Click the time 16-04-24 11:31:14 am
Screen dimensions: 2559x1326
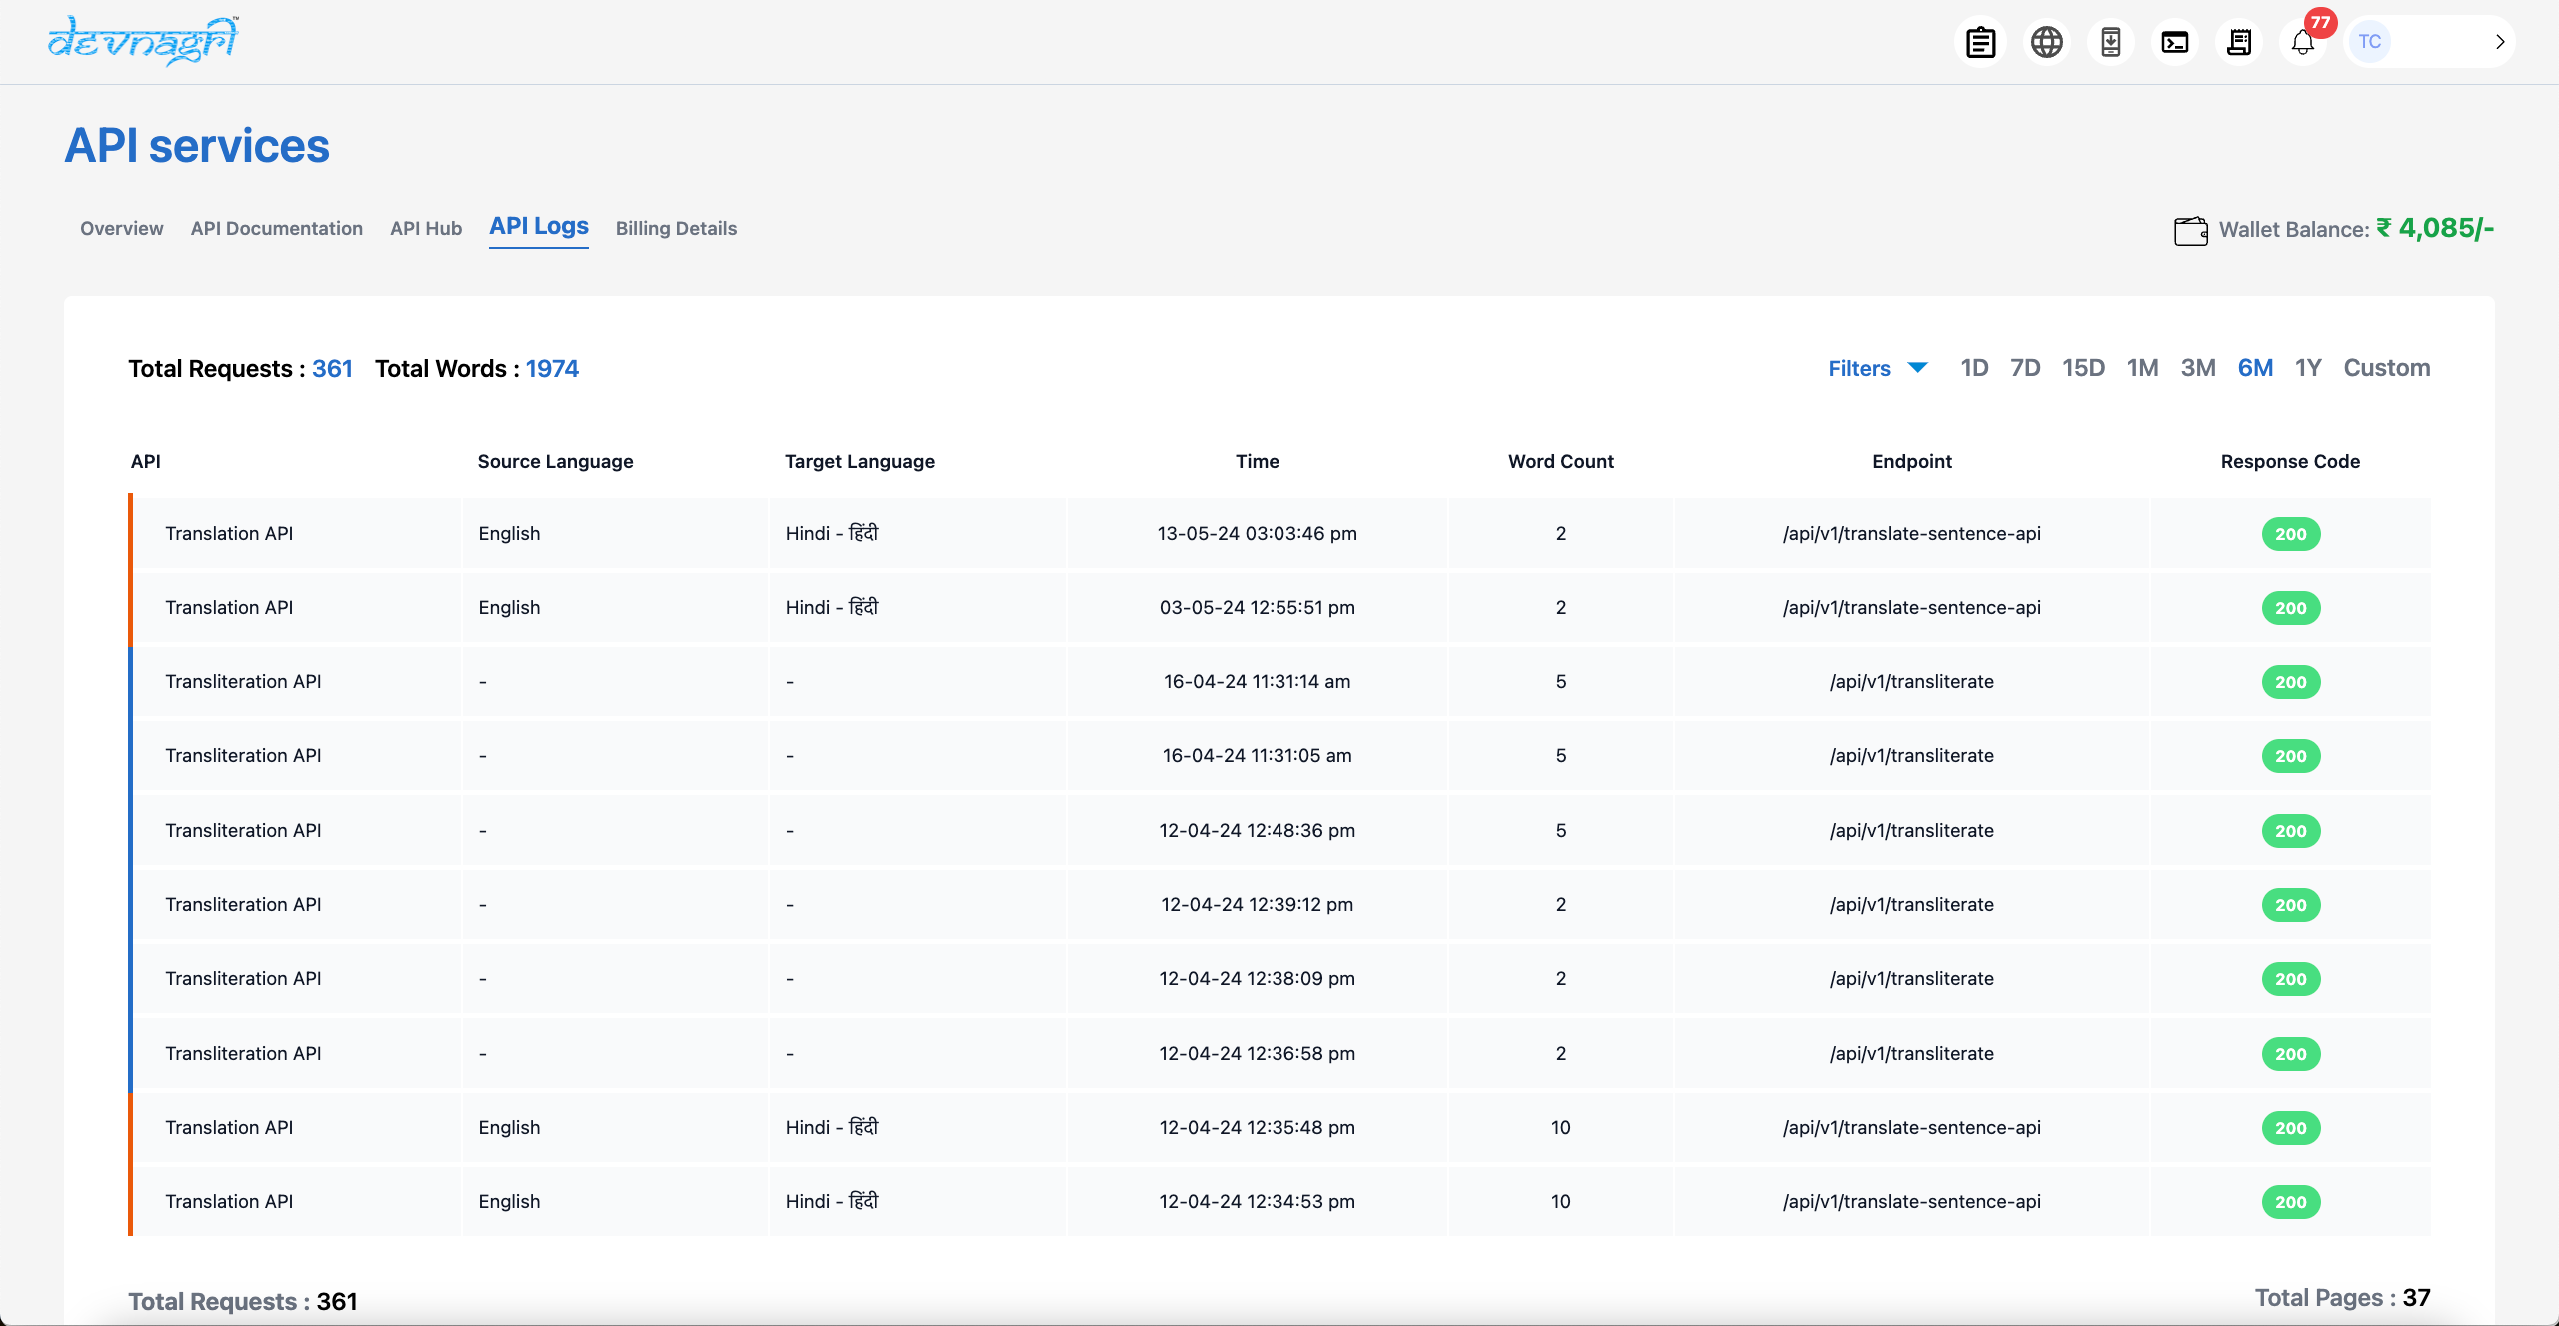1257,681
